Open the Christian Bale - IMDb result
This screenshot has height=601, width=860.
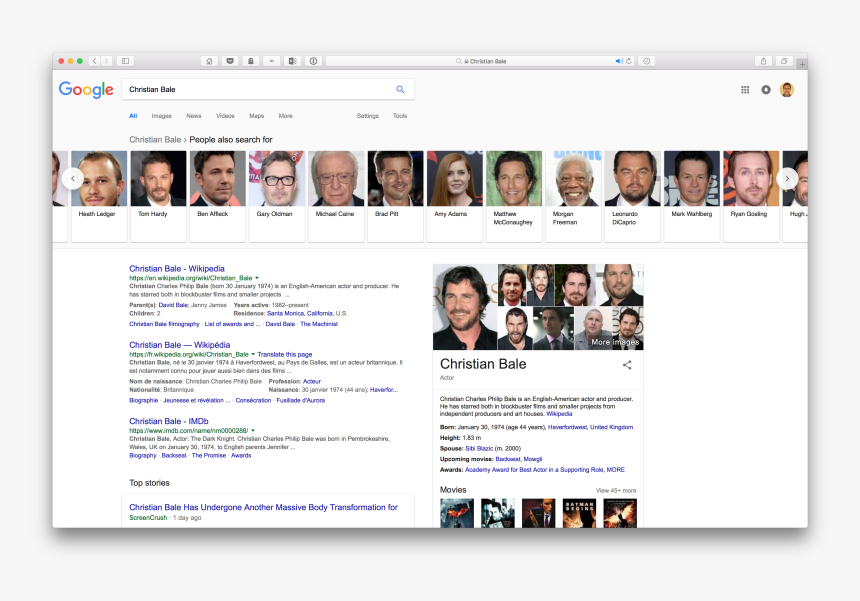[169, 421]
